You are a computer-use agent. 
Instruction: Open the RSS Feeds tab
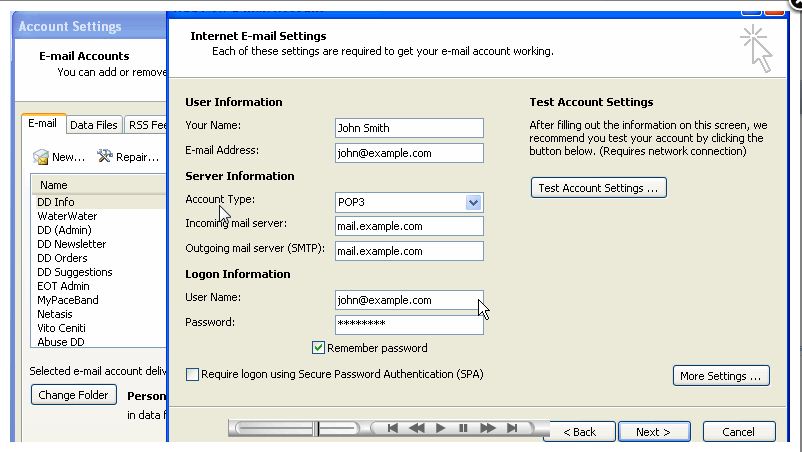tap(146, 125)
